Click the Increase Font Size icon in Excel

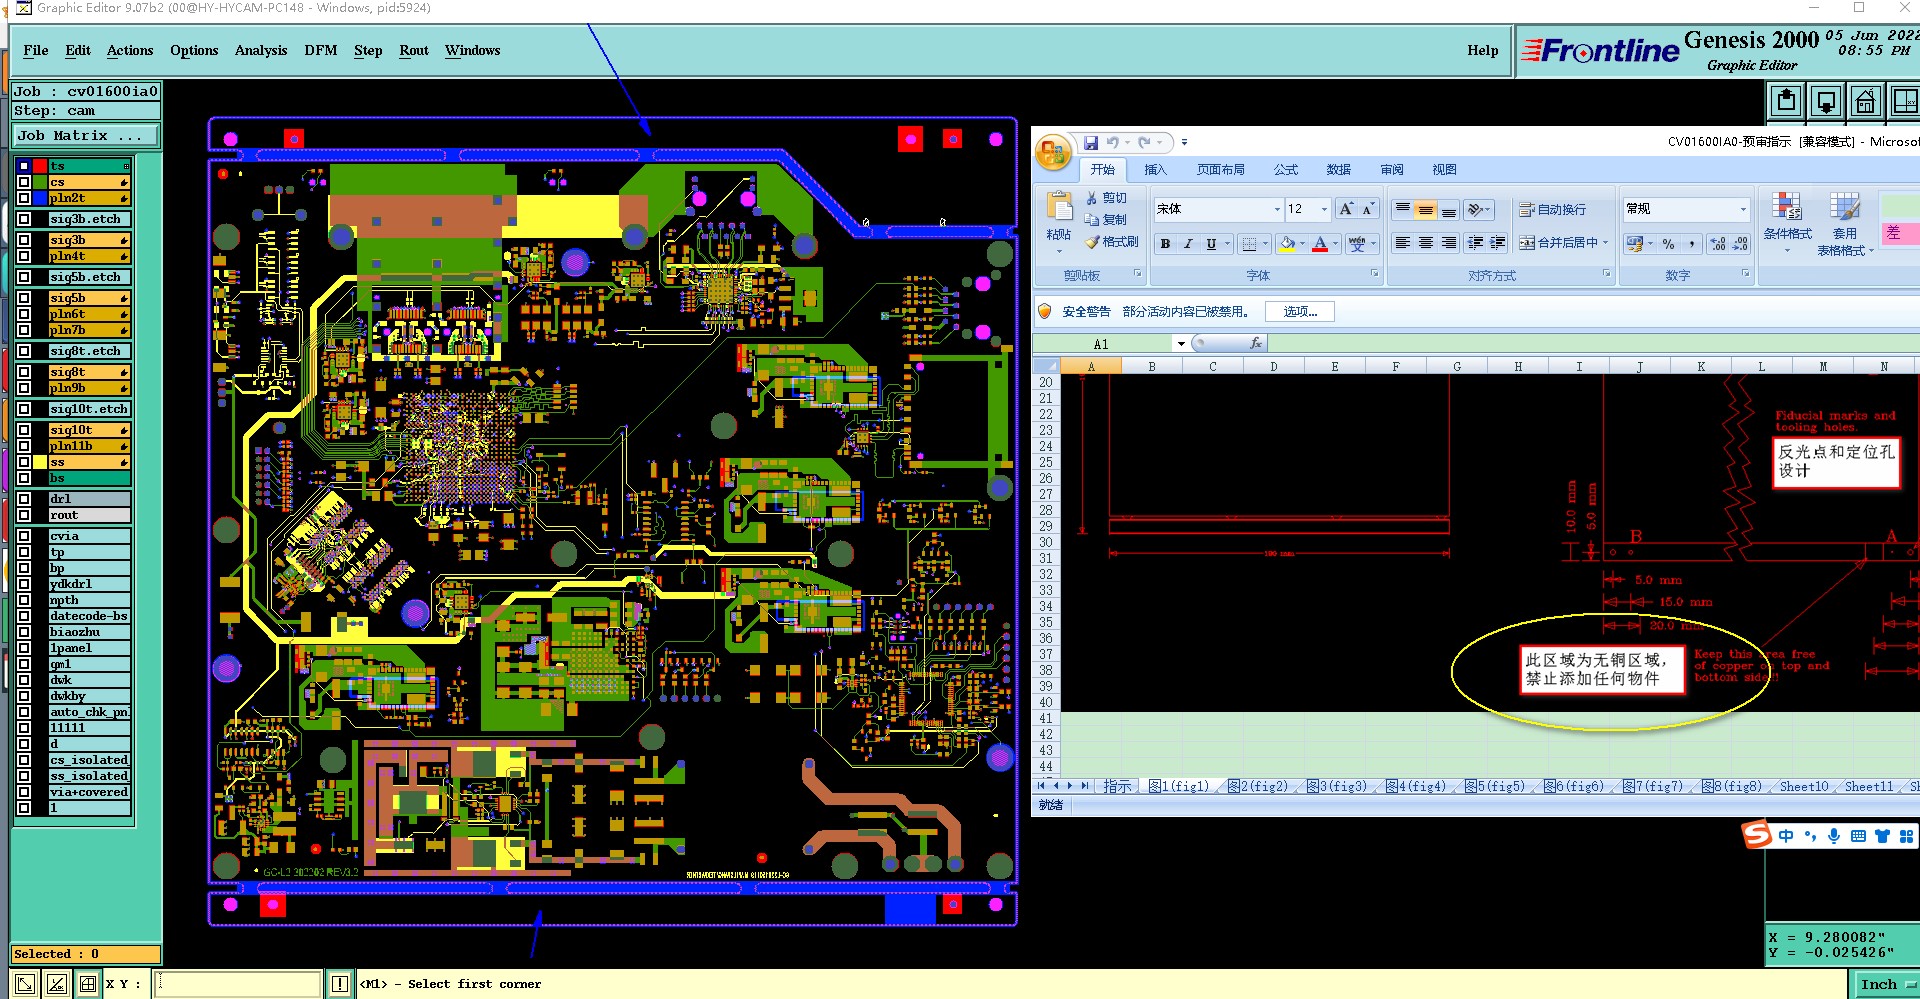point(1346,209)
